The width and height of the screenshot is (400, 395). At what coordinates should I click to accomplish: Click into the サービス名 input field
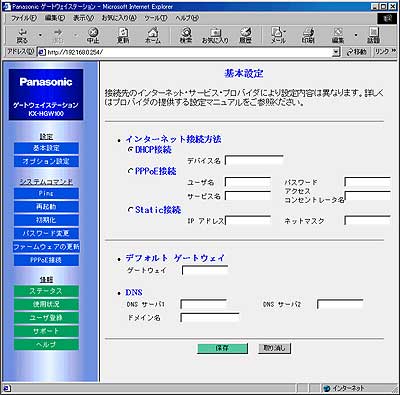pyautogui.click(x=248, y=196)
